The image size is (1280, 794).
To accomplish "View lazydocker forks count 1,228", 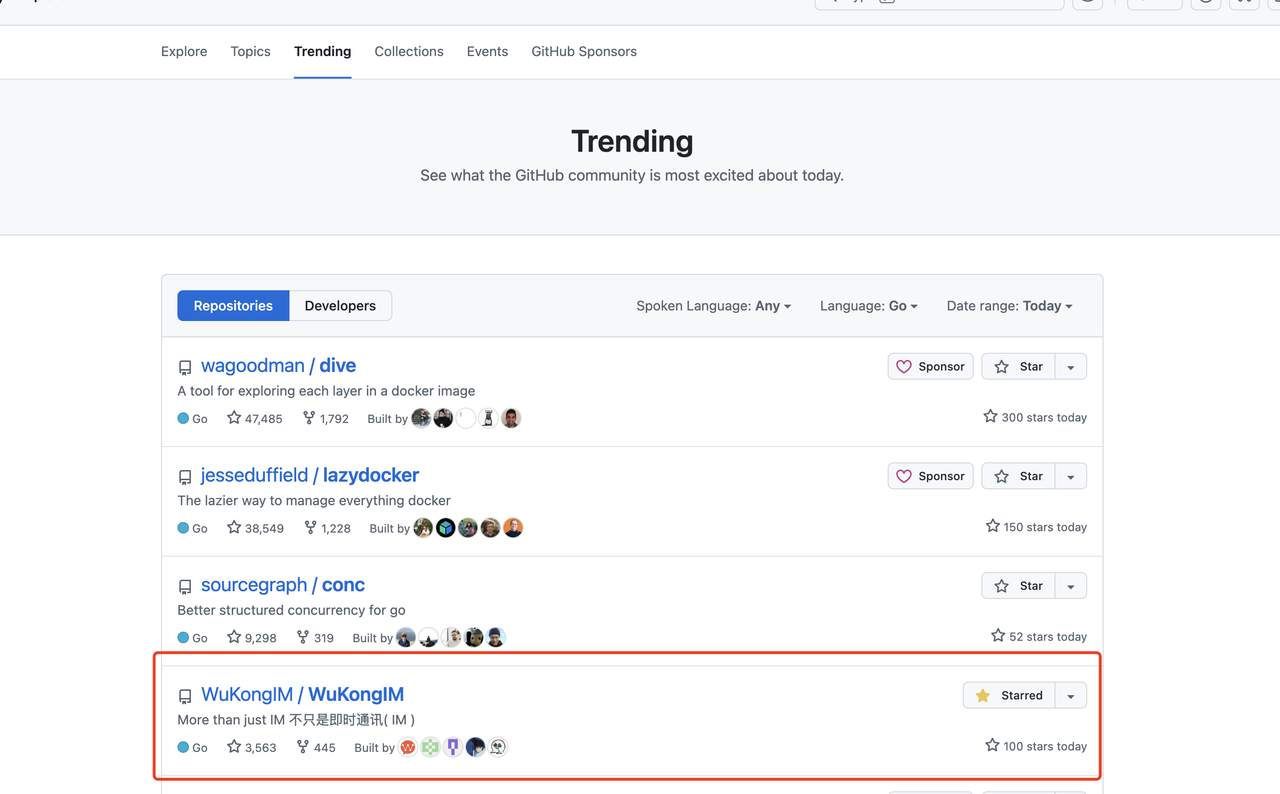I will coord(327,528).
